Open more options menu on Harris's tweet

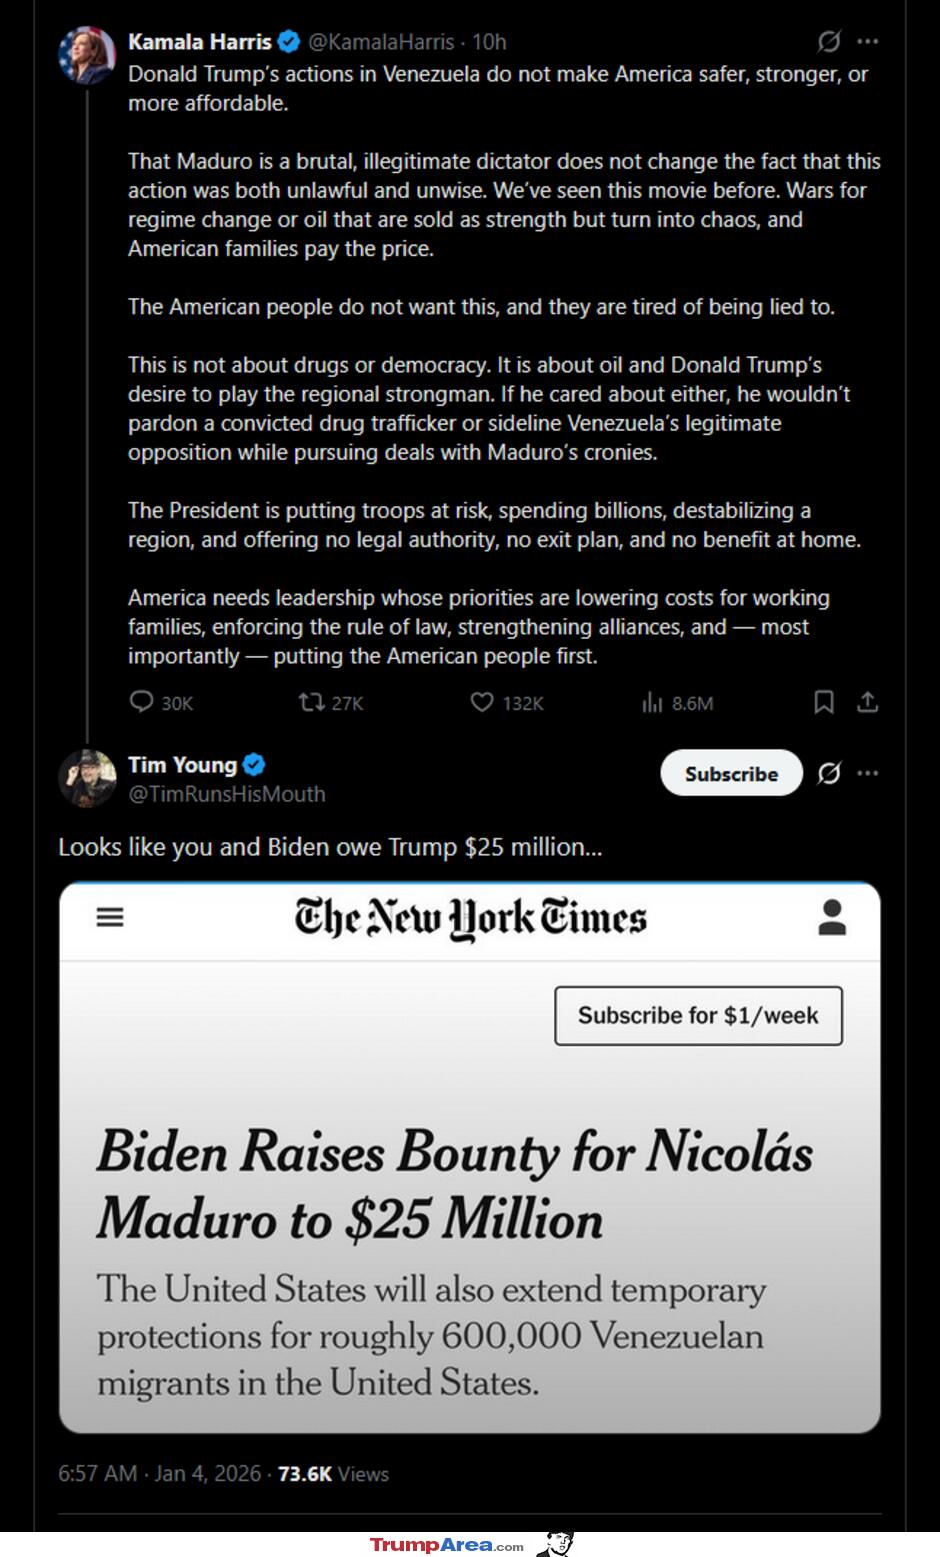click(868, 42)
